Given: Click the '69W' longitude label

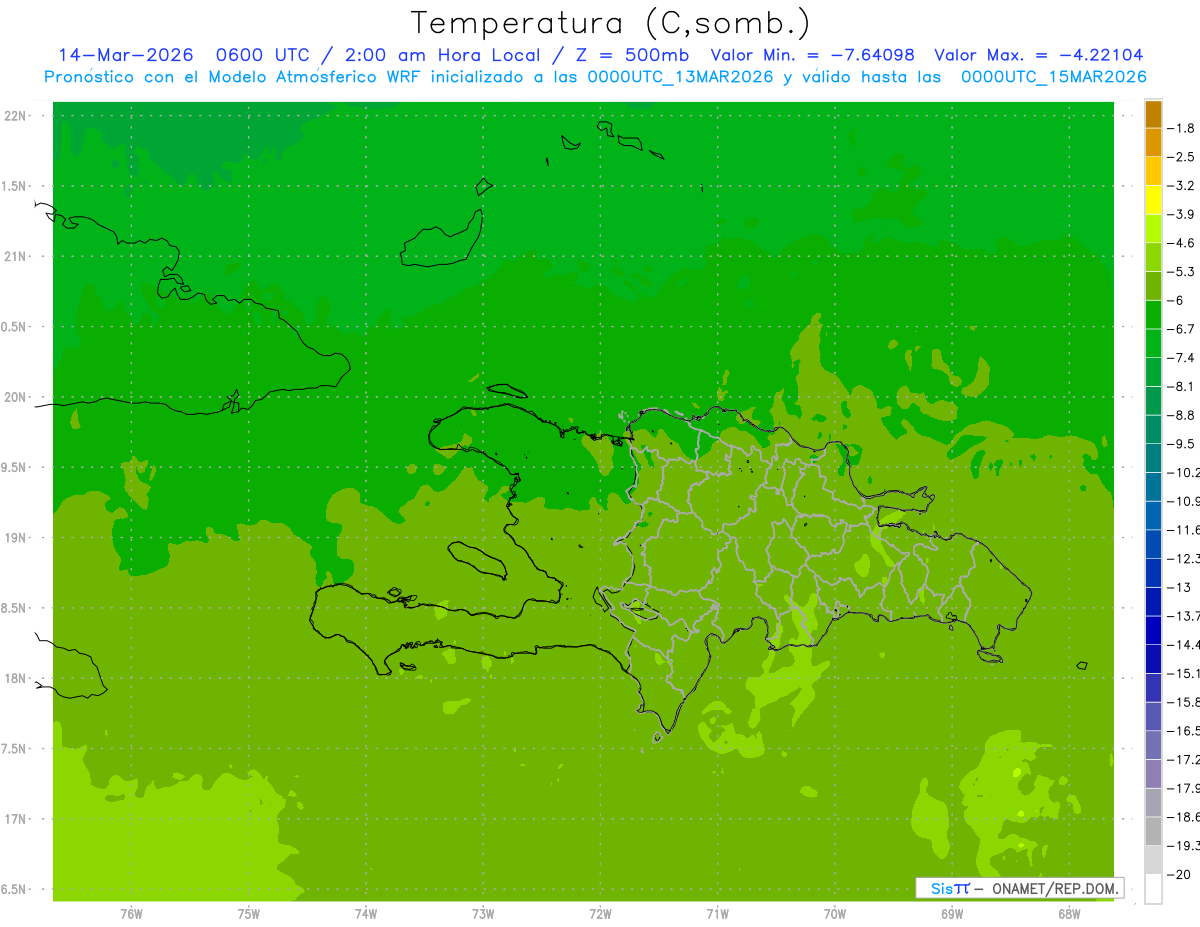Looking at the screenshot, I should 951,914.
